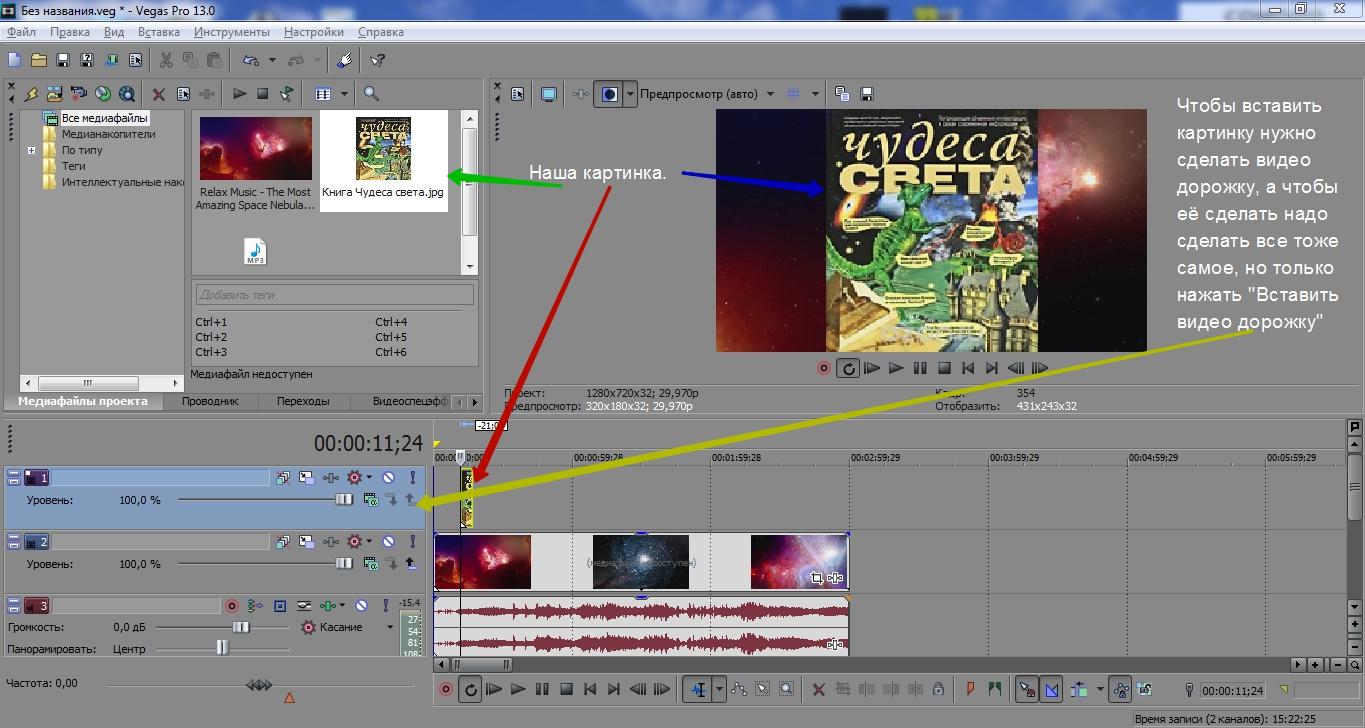Screen dimensions: 1365x728
Task: Open the automation settings dropdown on track 1
Action: click(369, 478)
